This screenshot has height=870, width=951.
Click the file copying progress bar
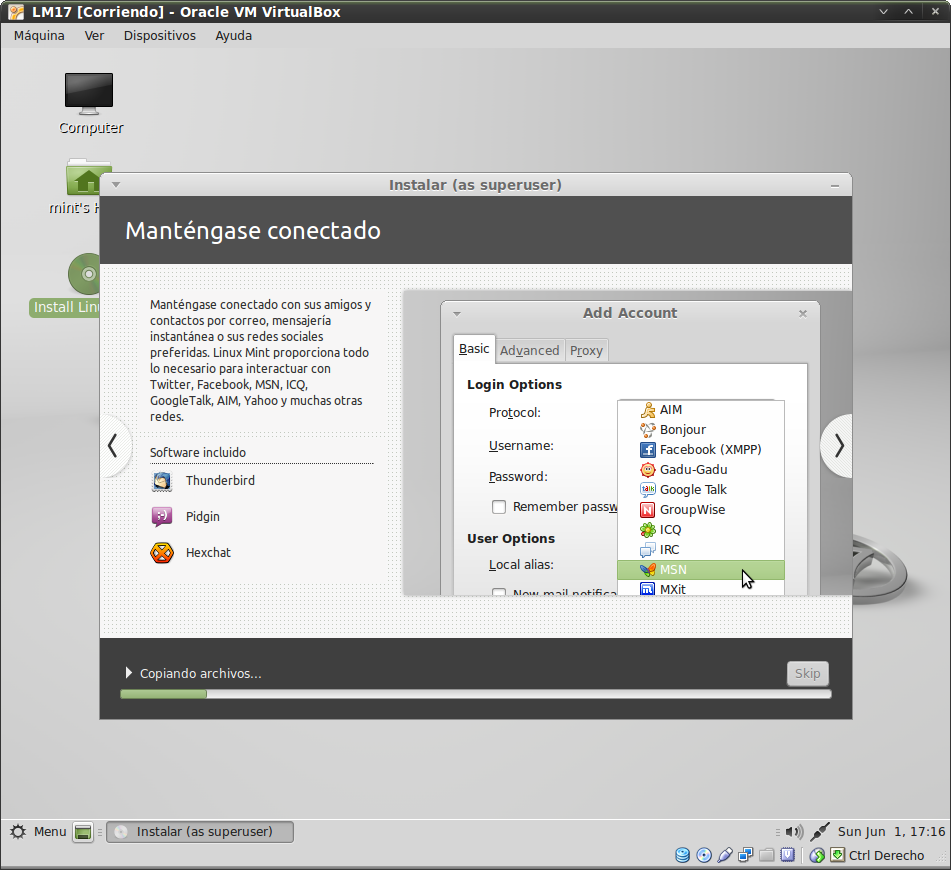(475, 694)
